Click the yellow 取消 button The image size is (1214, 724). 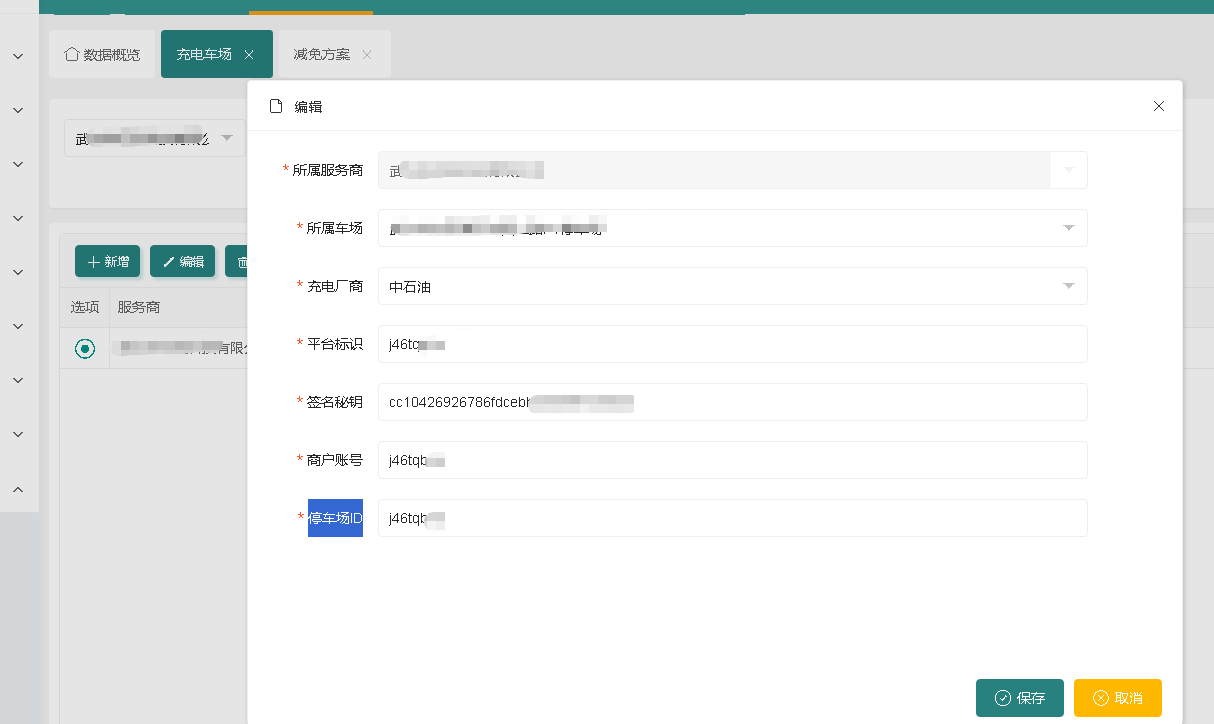click(x=1117, y=698)
